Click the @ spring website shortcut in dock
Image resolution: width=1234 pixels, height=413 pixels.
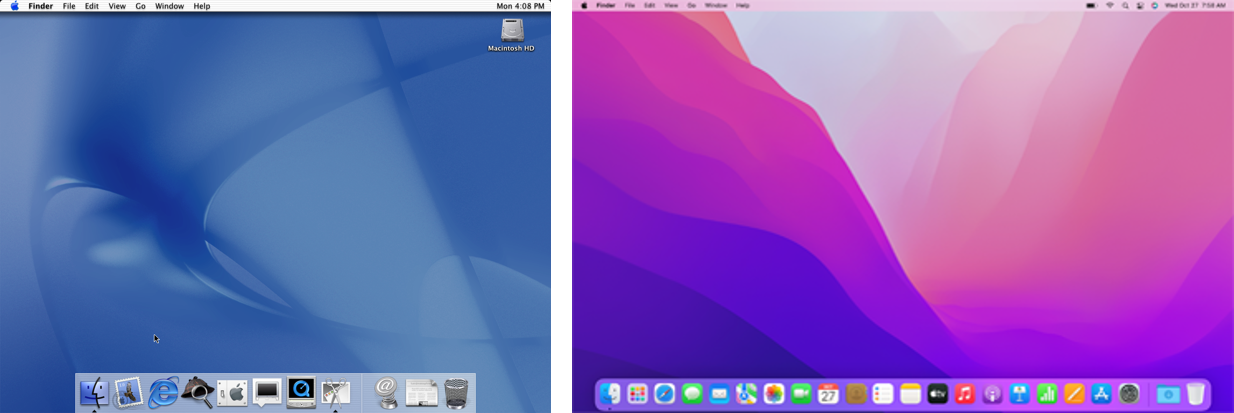pos(387,393)
